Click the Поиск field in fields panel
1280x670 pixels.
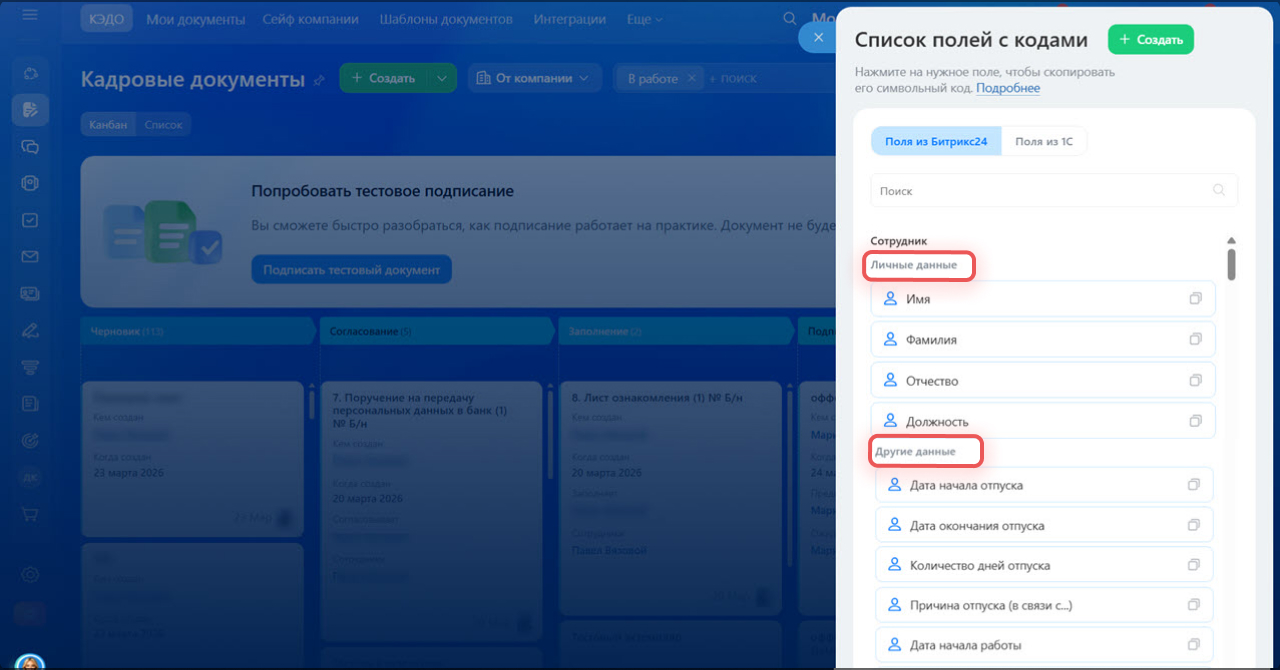click(x=1040, y=190)
